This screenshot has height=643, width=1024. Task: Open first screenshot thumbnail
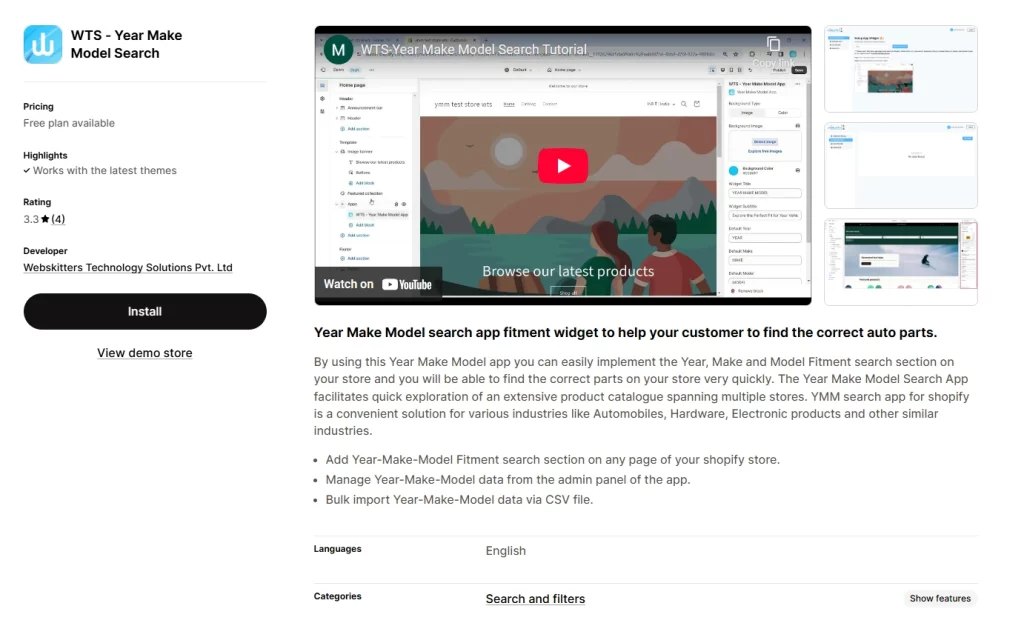900,69
